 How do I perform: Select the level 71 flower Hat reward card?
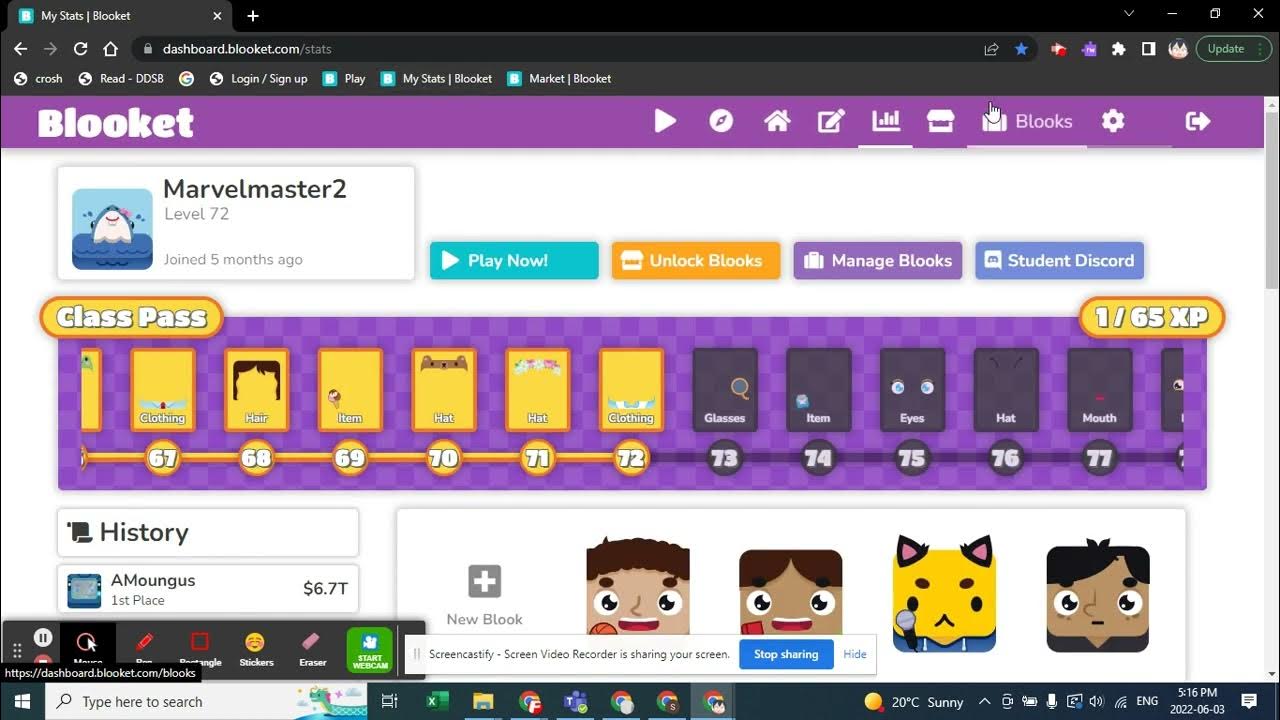pos(538,390)
